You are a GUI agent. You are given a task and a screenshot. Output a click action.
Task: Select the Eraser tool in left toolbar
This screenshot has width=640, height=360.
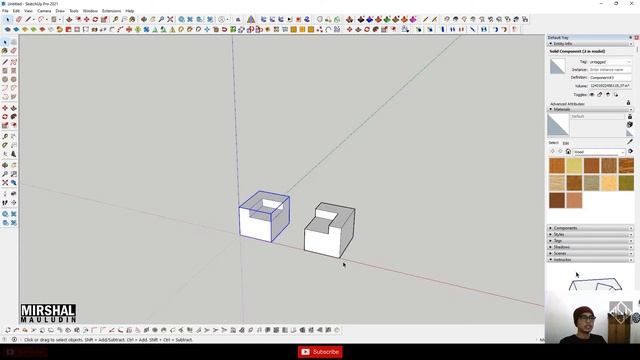(x=13, y=51)
